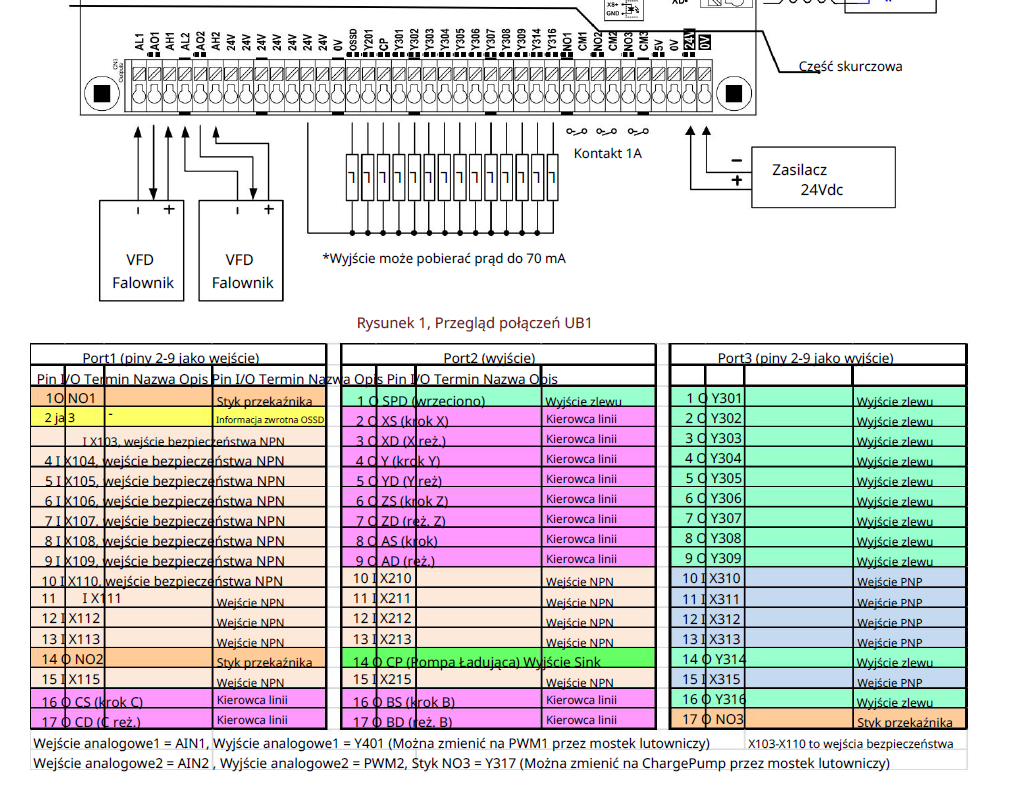Click "X212" in the Port2 table
This screenshot has width=1027, height=791.
point(396,618)
